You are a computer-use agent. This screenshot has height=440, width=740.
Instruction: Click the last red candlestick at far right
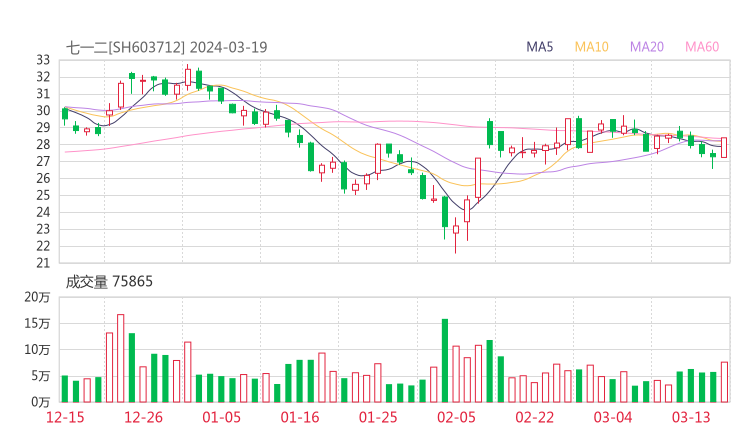click(724, 147)
